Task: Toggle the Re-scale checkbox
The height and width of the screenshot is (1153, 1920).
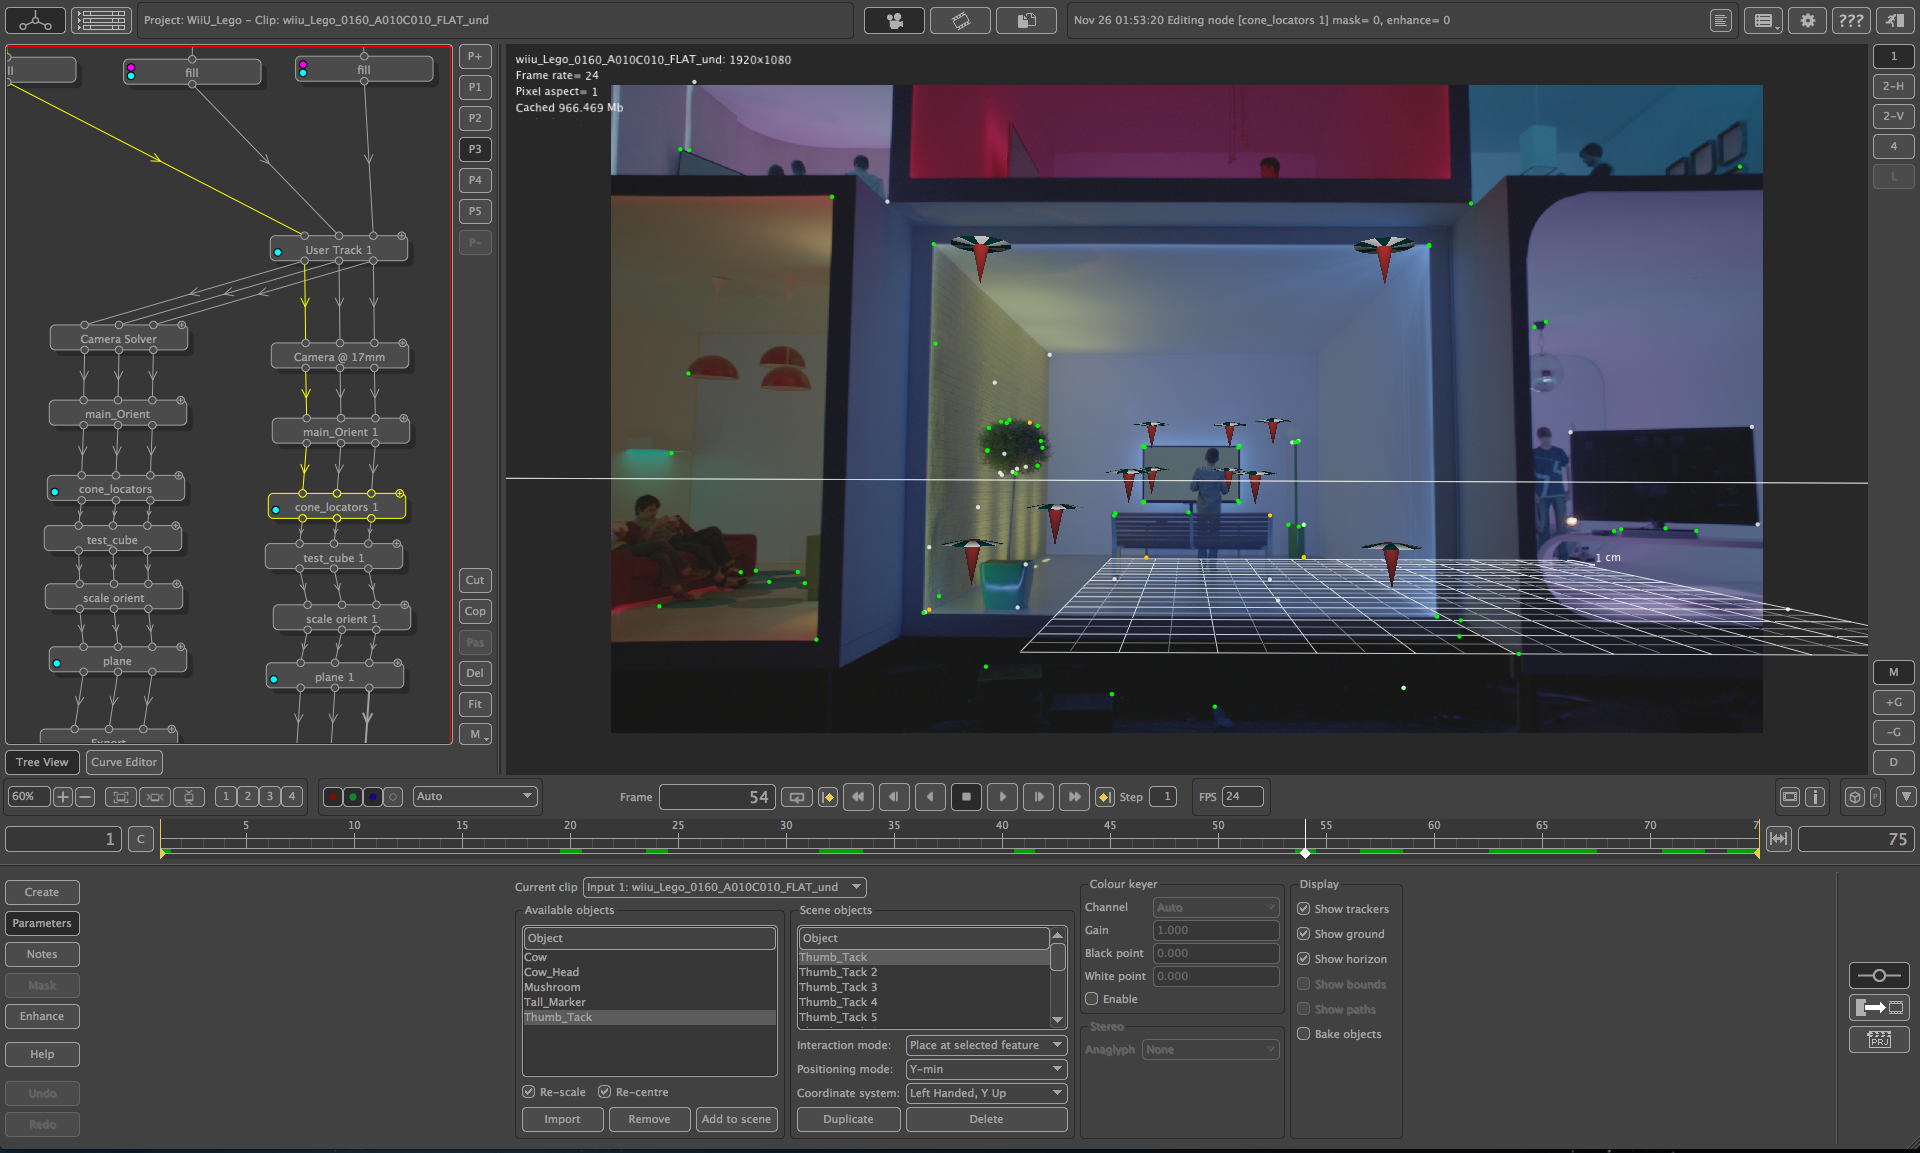Action: [x=529, y=1092]
